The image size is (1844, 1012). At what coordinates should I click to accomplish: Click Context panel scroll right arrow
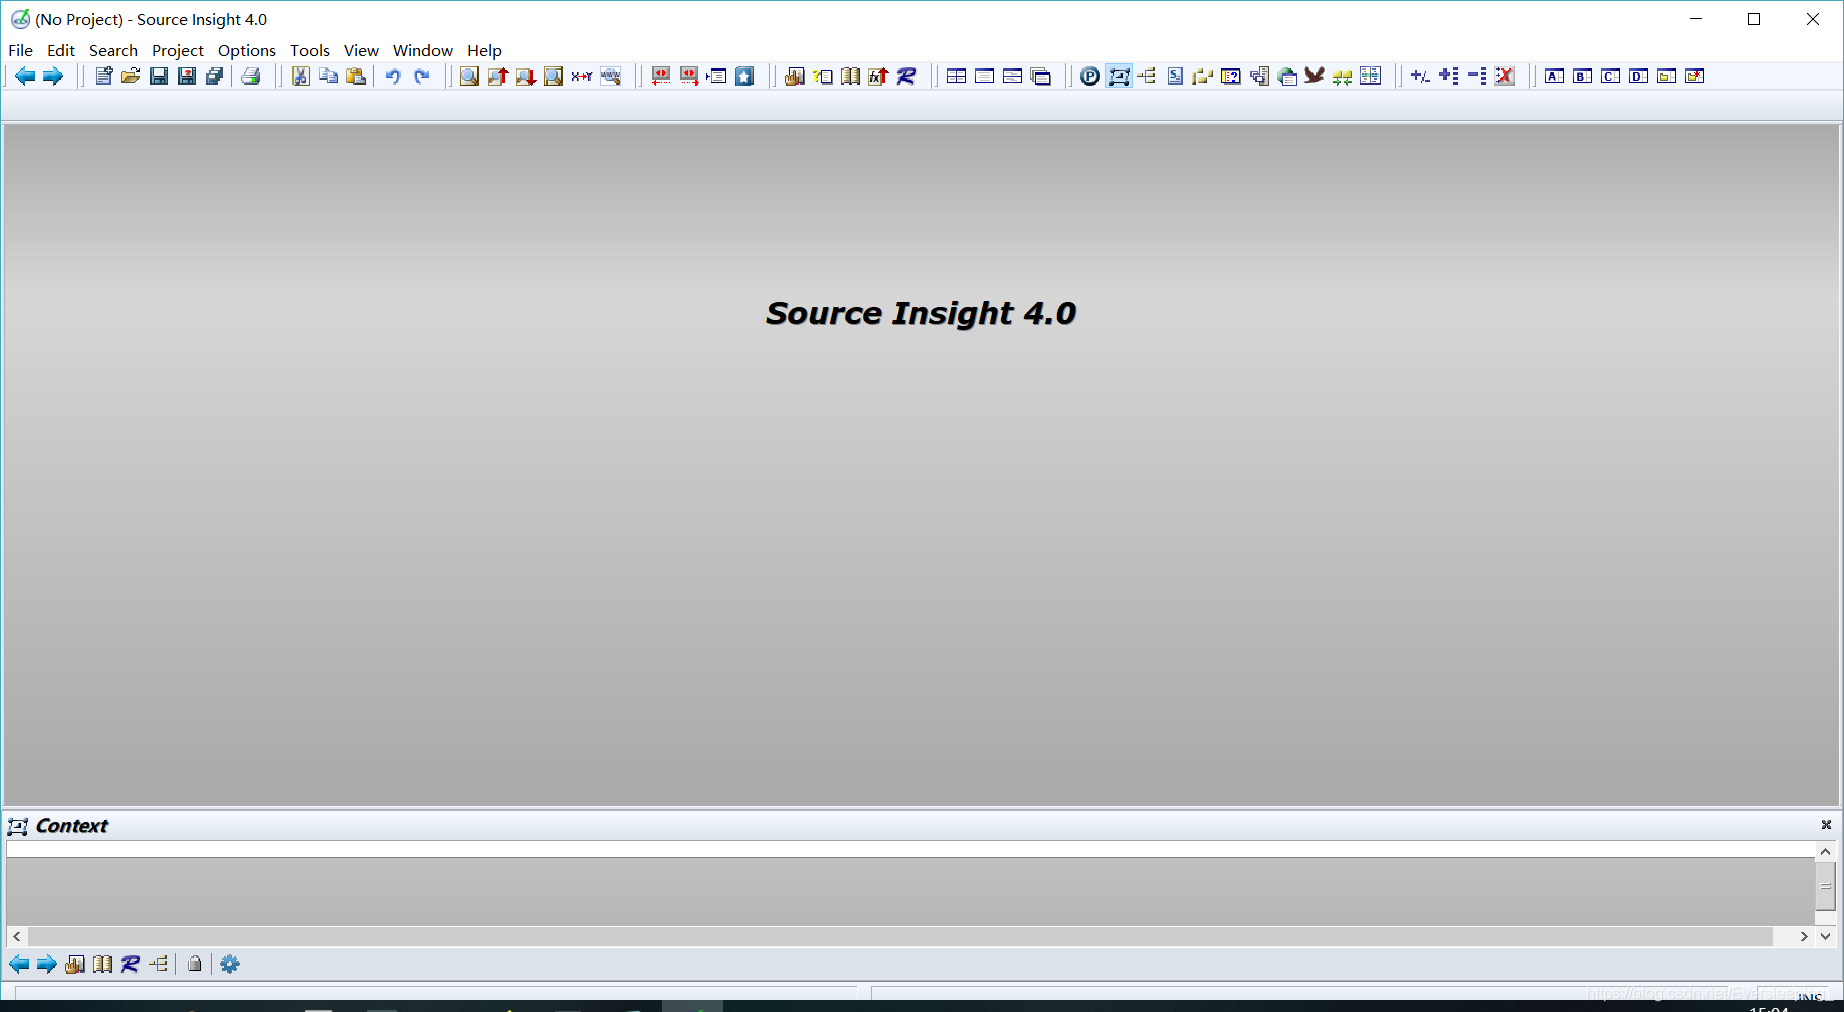(x=1804, y=936)
